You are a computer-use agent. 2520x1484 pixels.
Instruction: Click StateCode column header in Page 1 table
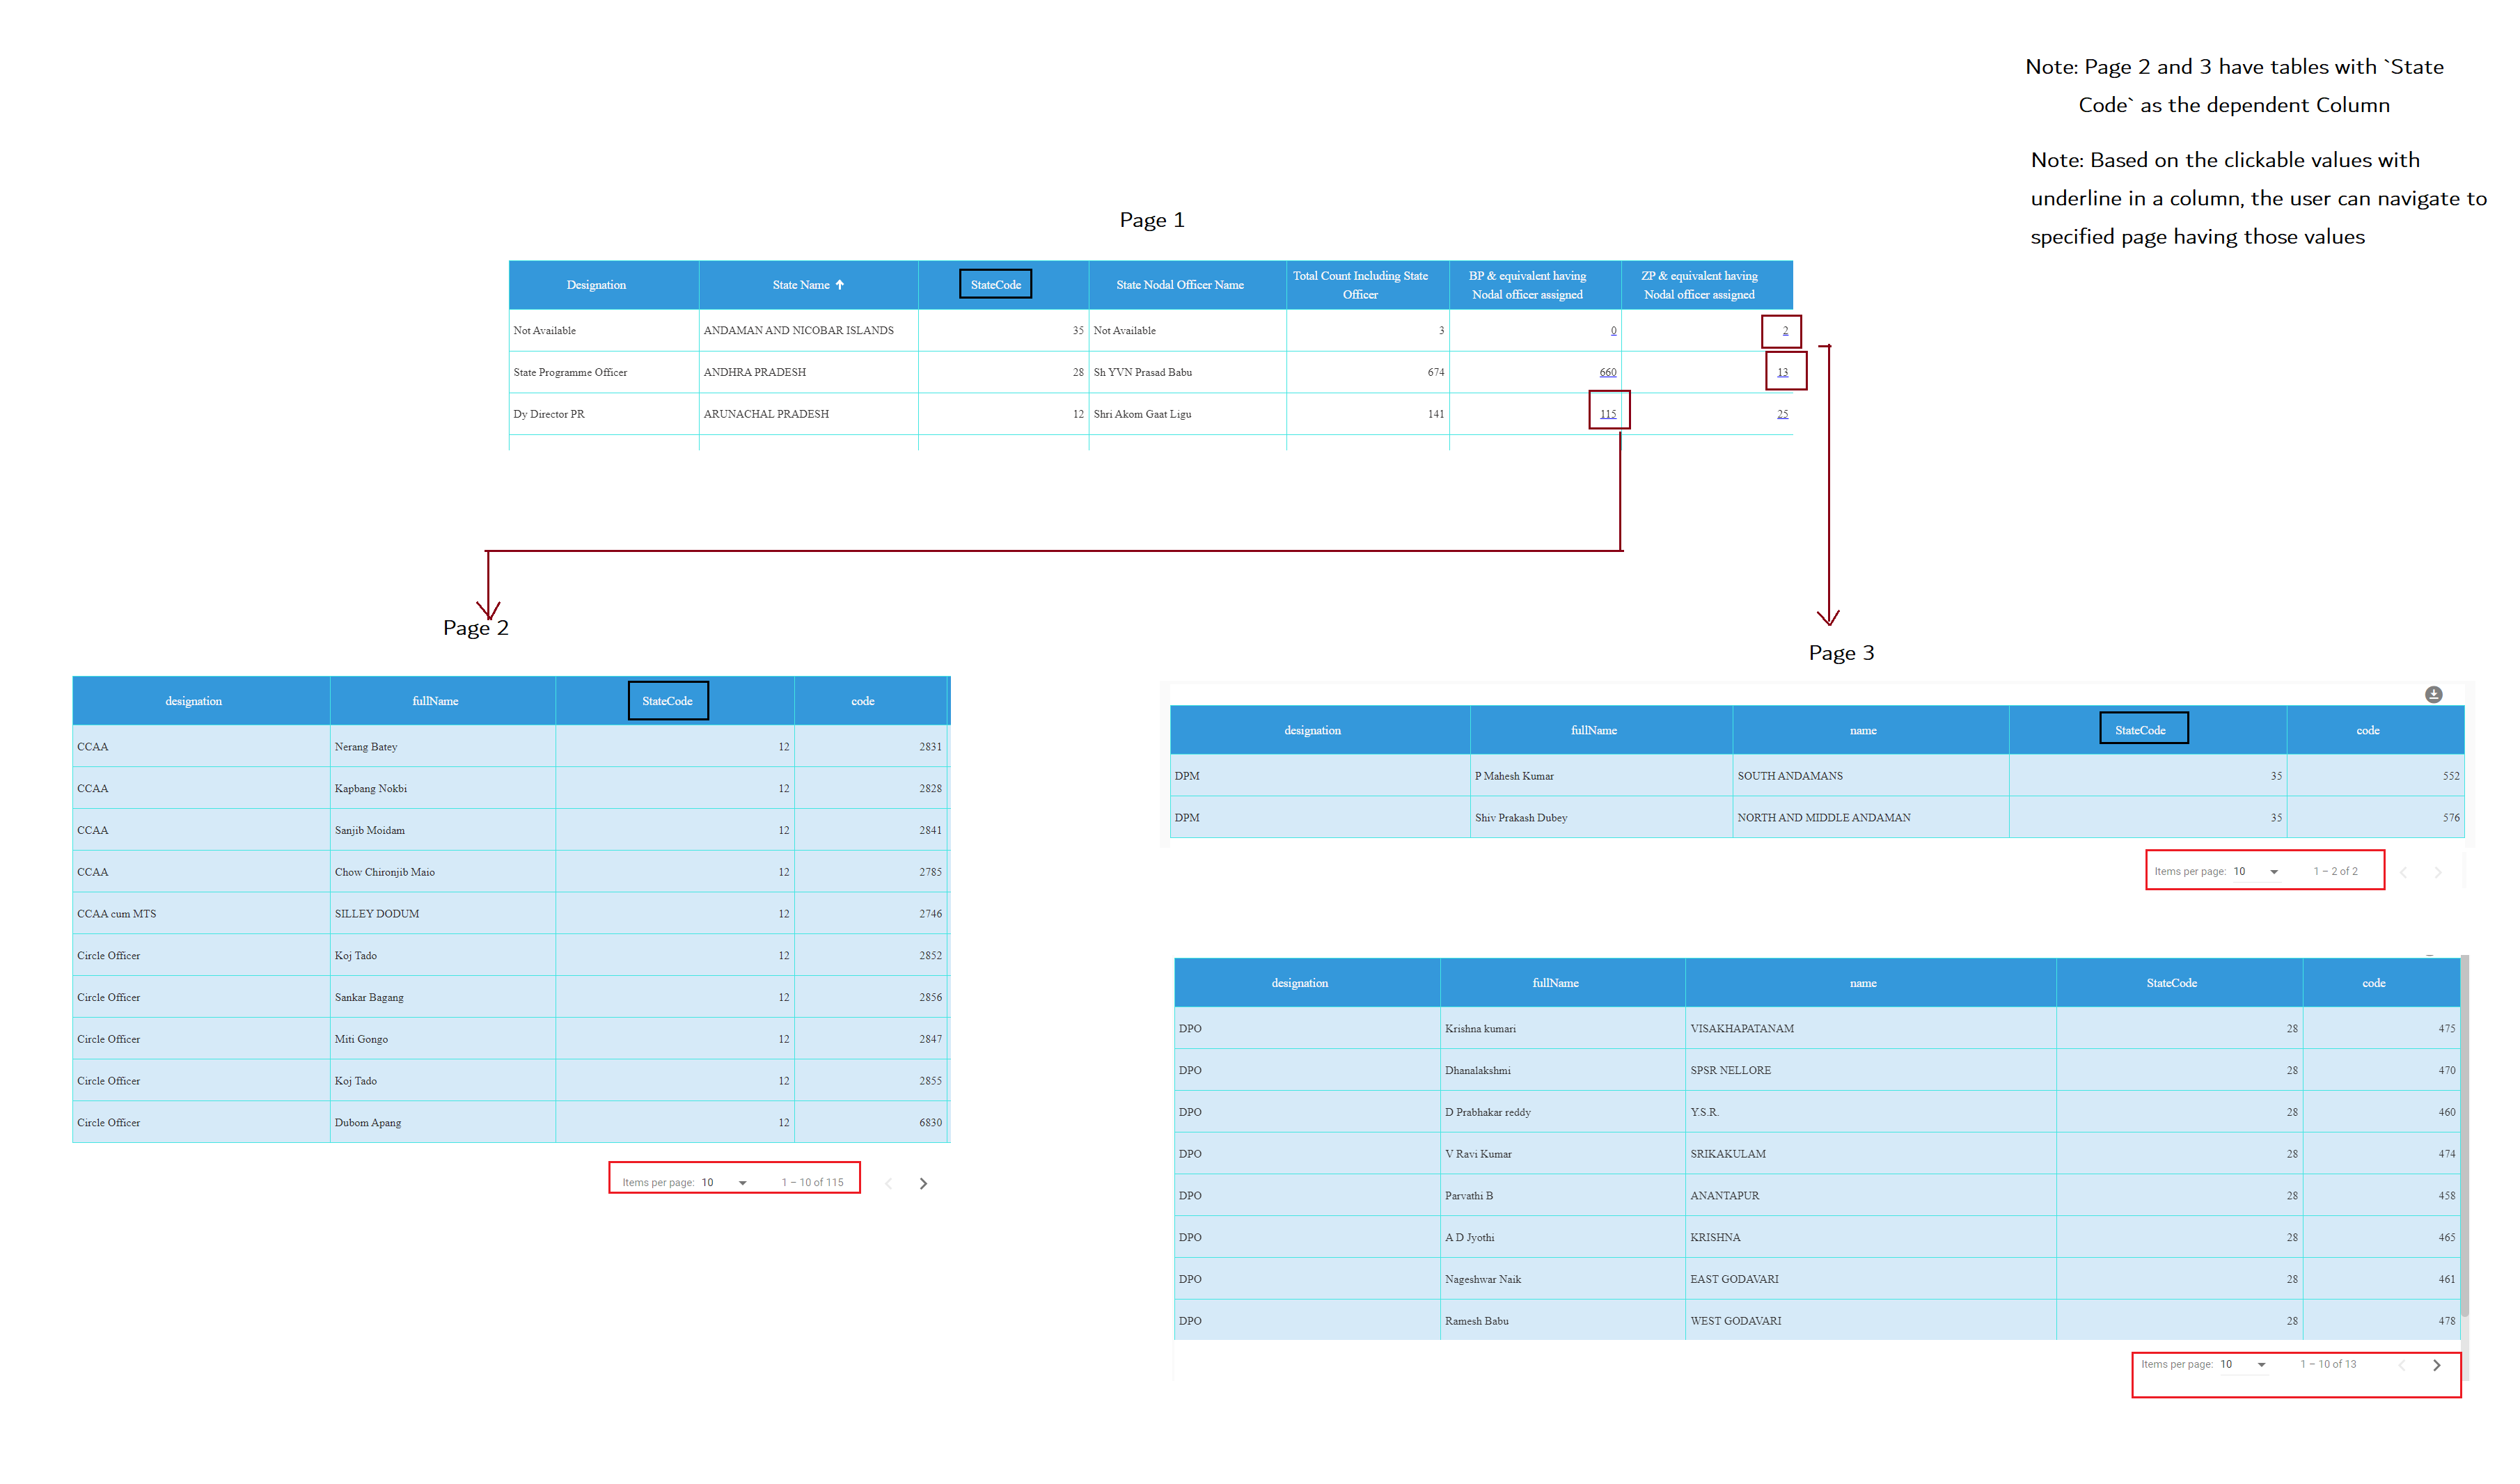[x=995, y=285]
